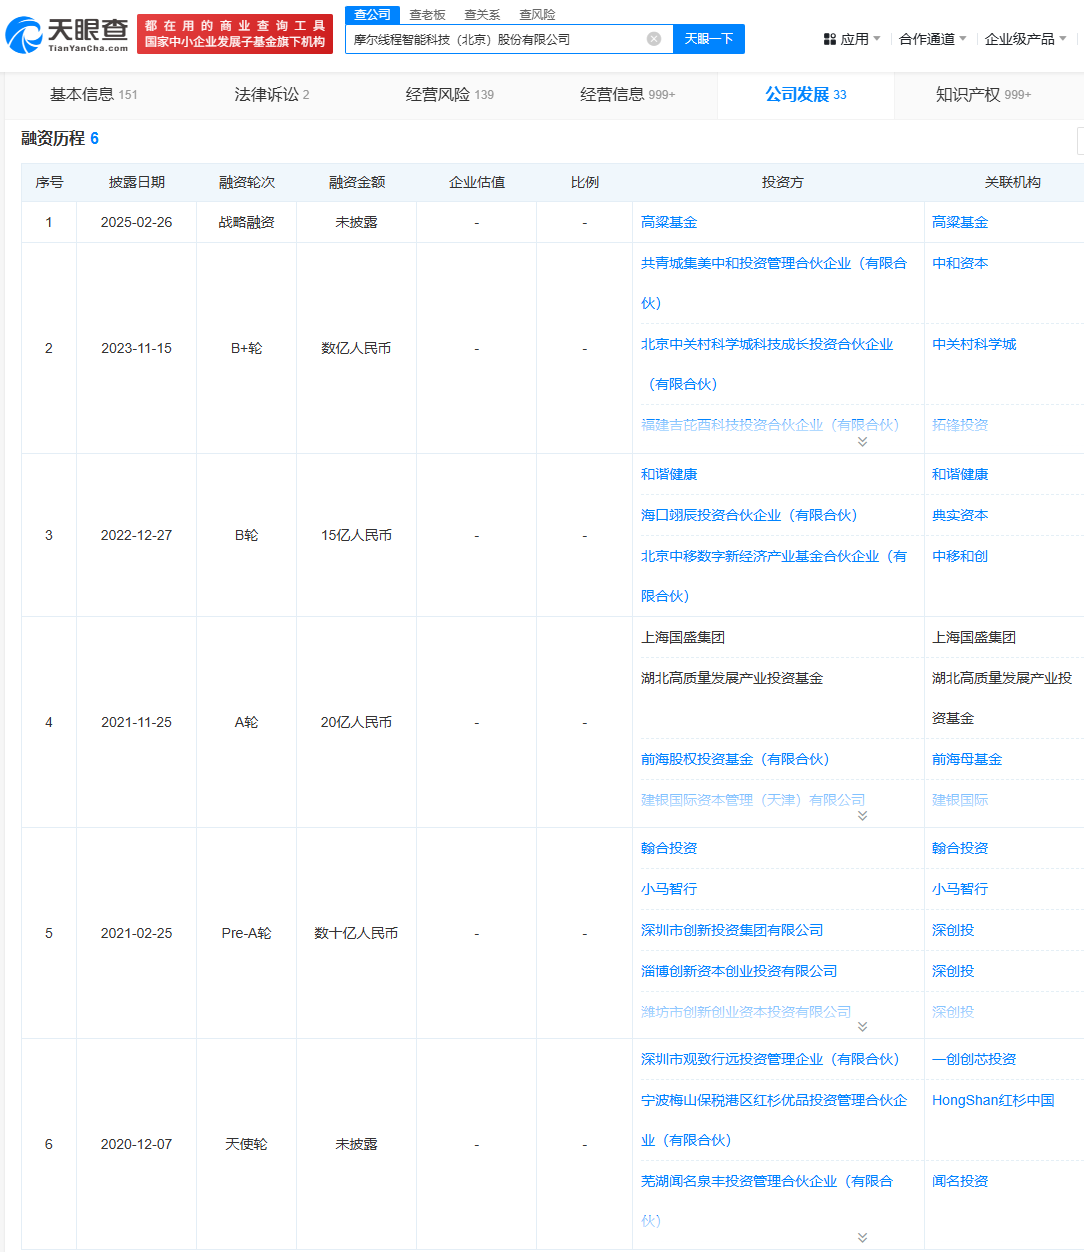
Task: Open the 法律诉讼 tab
Action: [272, 95]
